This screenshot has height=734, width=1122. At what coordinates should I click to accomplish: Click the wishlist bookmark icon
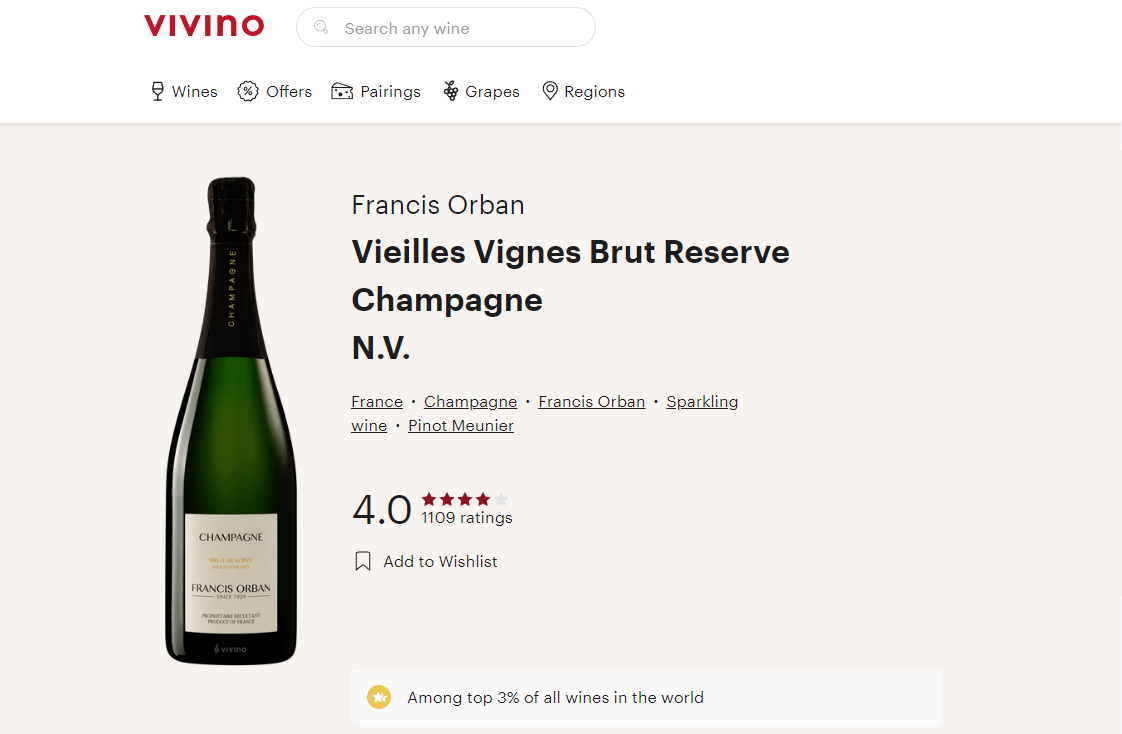coord(363,562)
